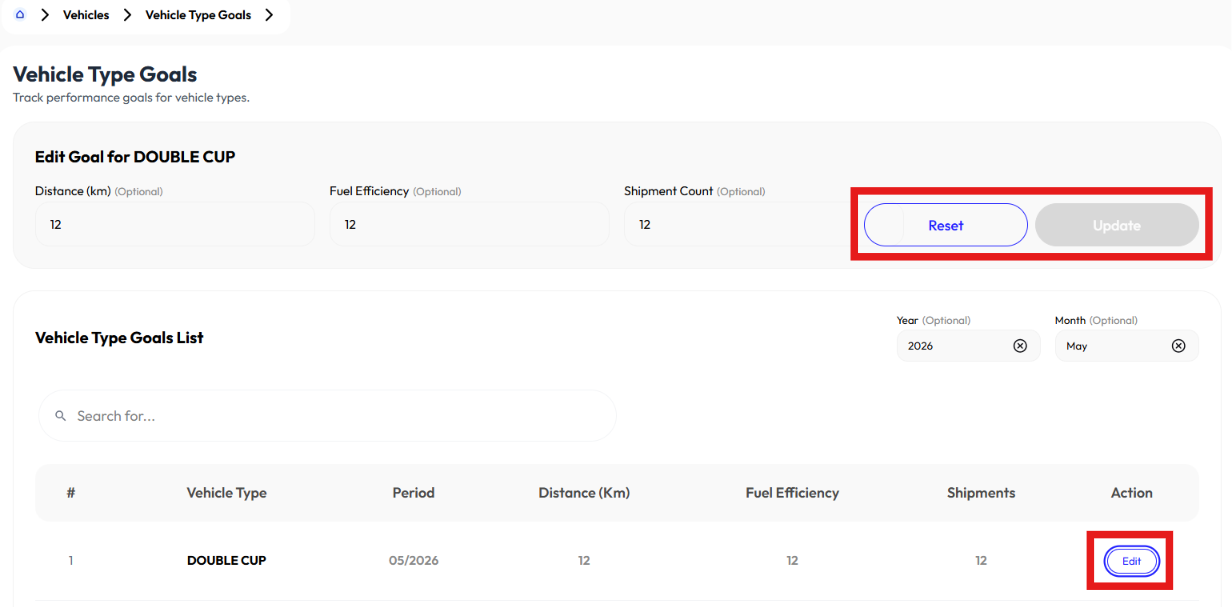Edit the DOUBLE CUP goal row
This screenshot has height=607, width=1232.
click(x=1131, y=561)
